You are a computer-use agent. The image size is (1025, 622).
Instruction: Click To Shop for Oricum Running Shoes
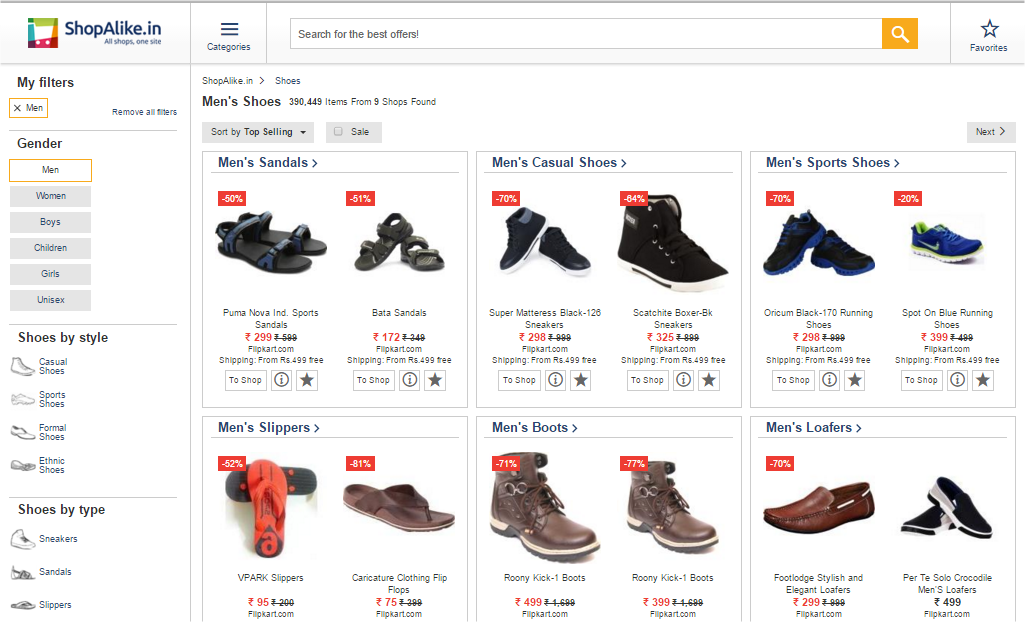[x=793, y=380]
